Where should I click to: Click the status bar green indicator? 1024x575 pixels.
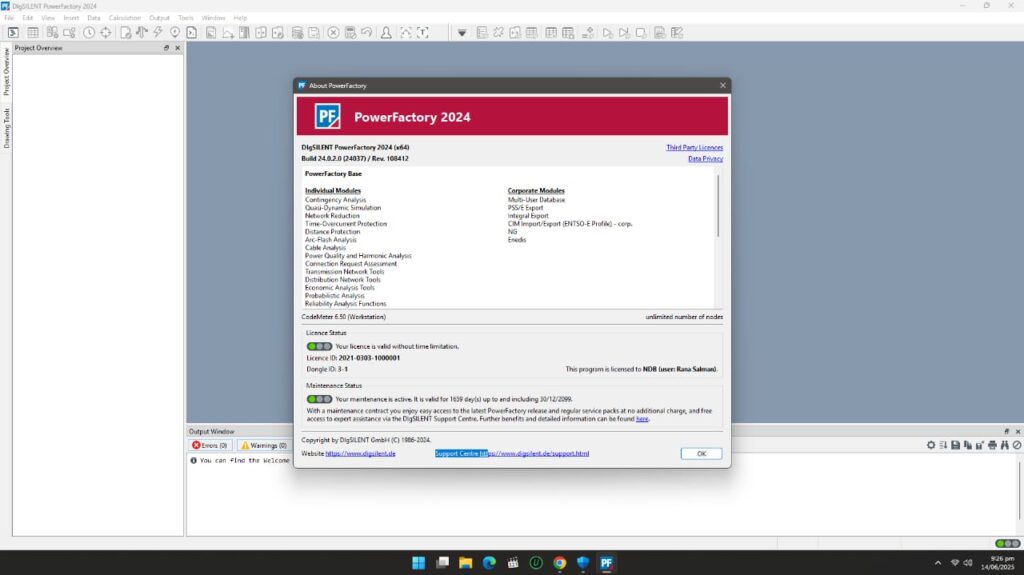point(1007,543)
